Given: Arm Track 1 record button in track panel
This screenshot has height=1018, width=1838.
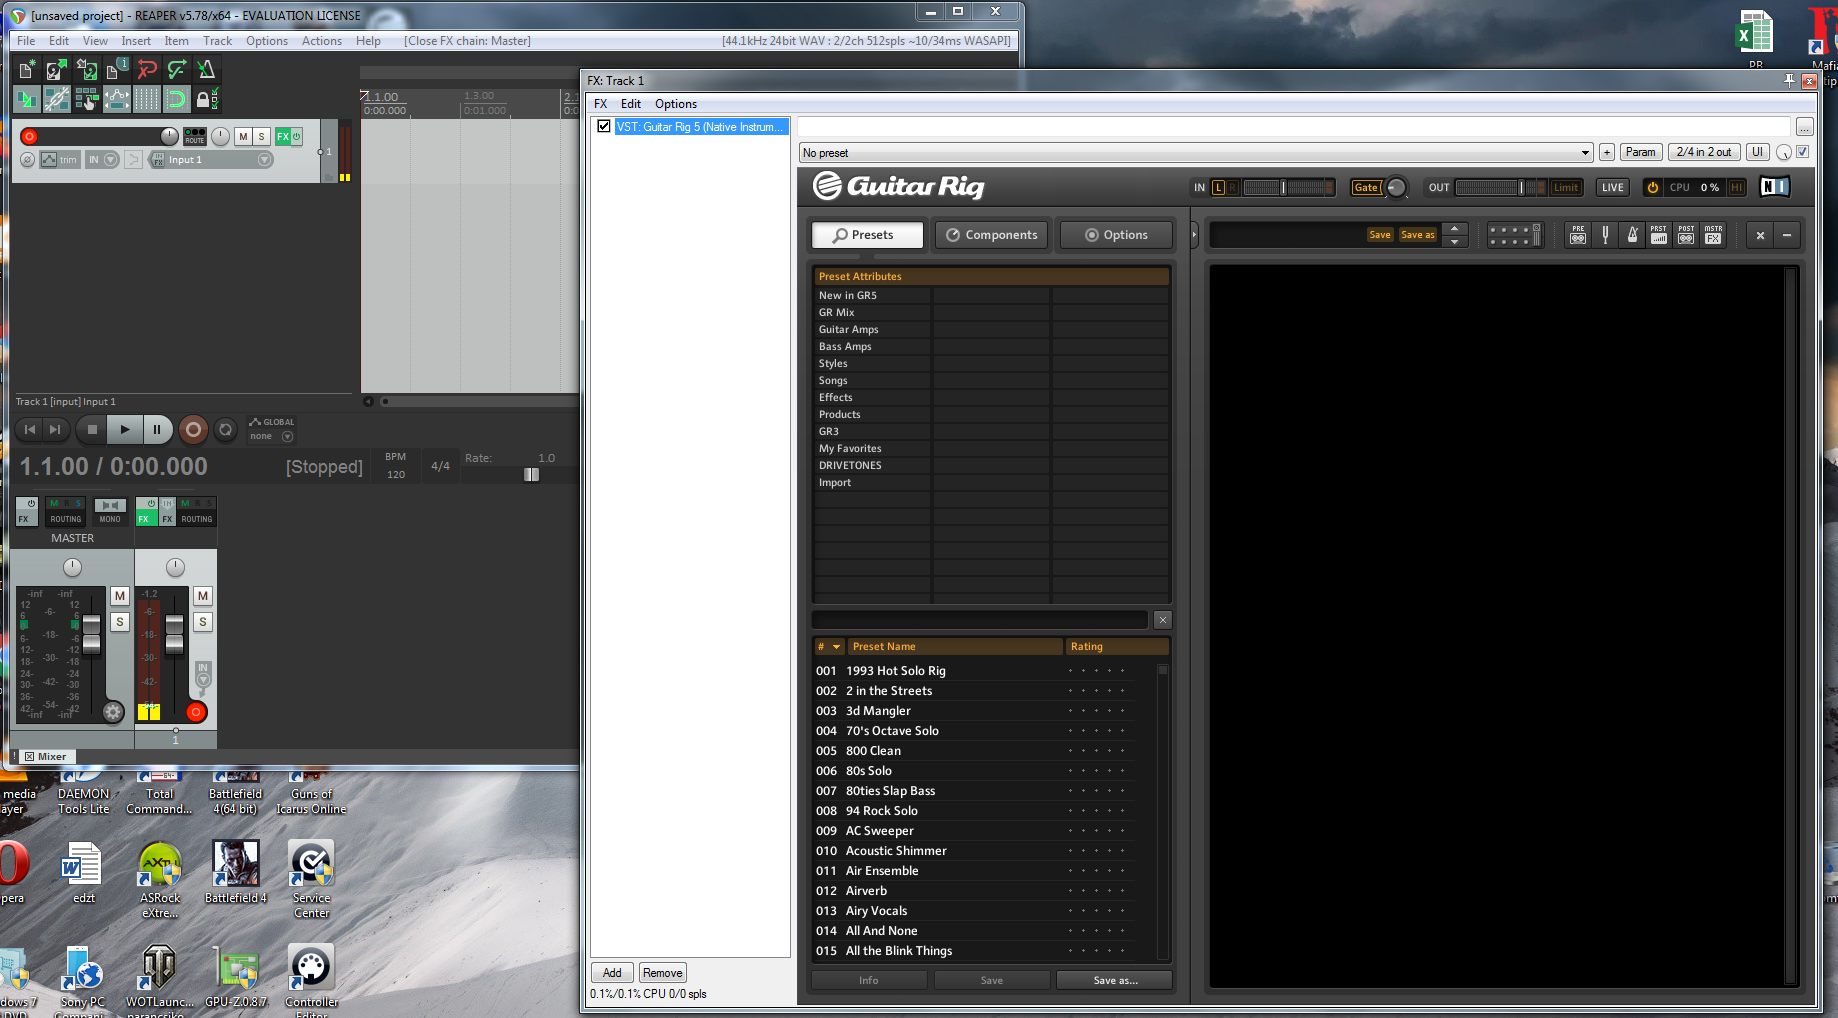Looking at the screenshot, I should (x=29, y=137).
